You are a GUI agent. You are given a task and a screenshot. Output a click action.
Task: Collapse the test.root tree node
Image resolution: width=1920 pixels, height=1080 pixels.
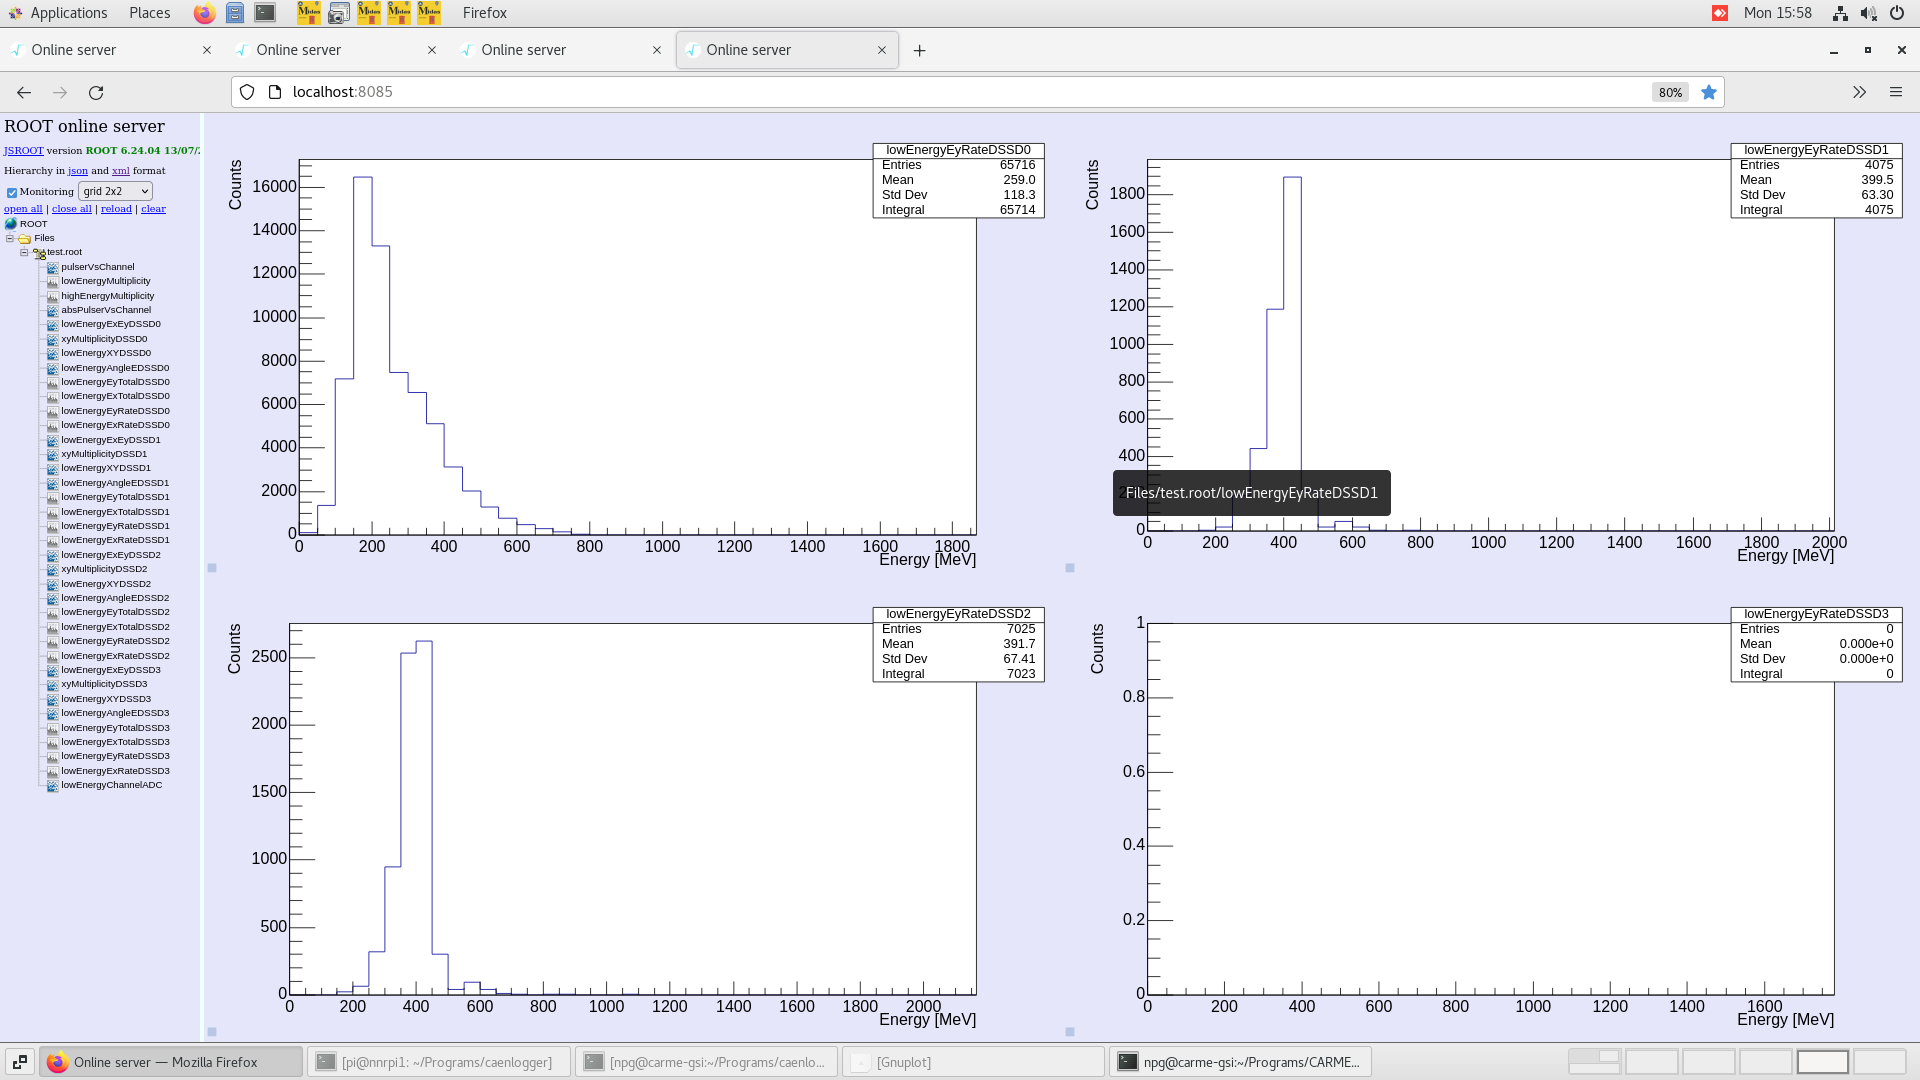click(x=24, y=252)
